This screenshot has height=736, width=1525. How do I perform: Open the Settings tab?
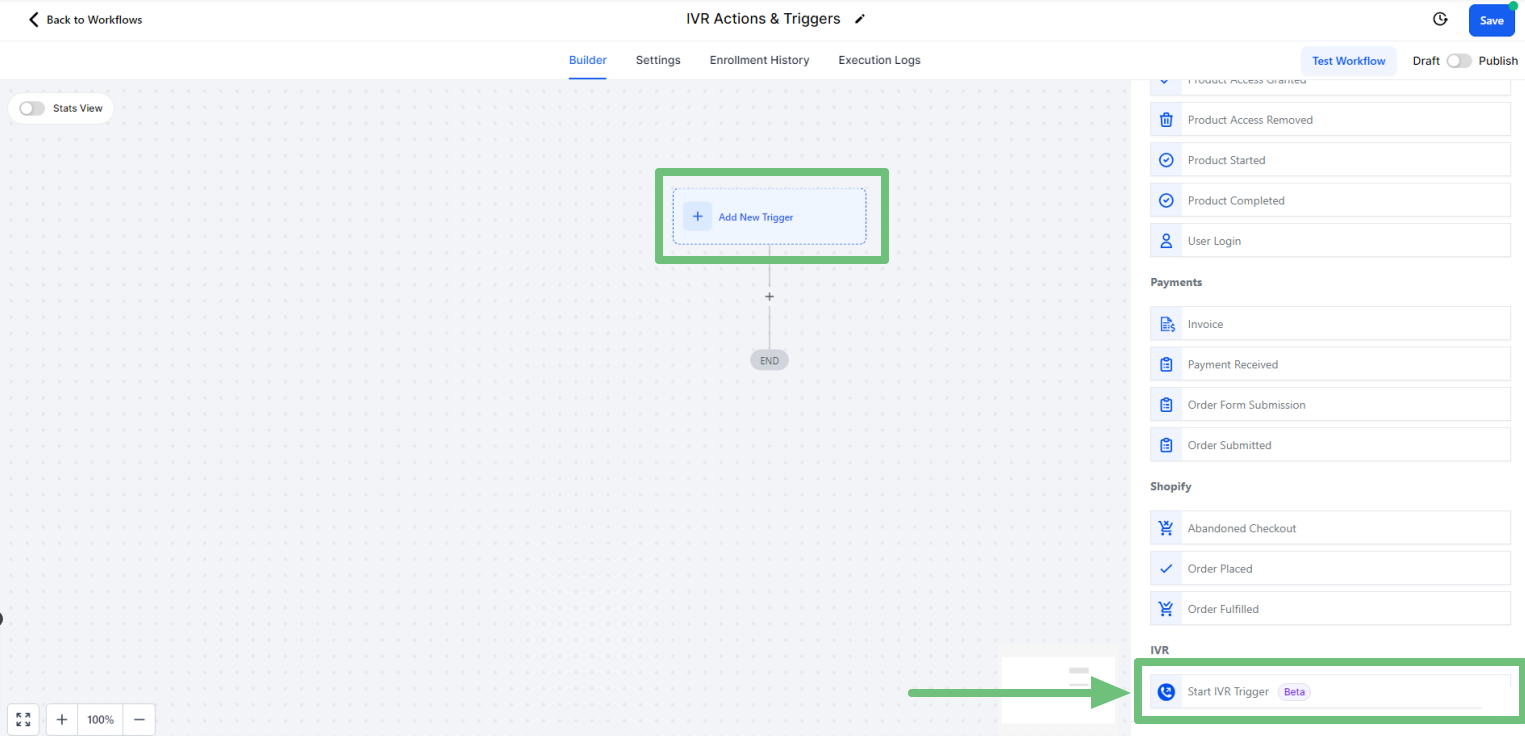658,60
